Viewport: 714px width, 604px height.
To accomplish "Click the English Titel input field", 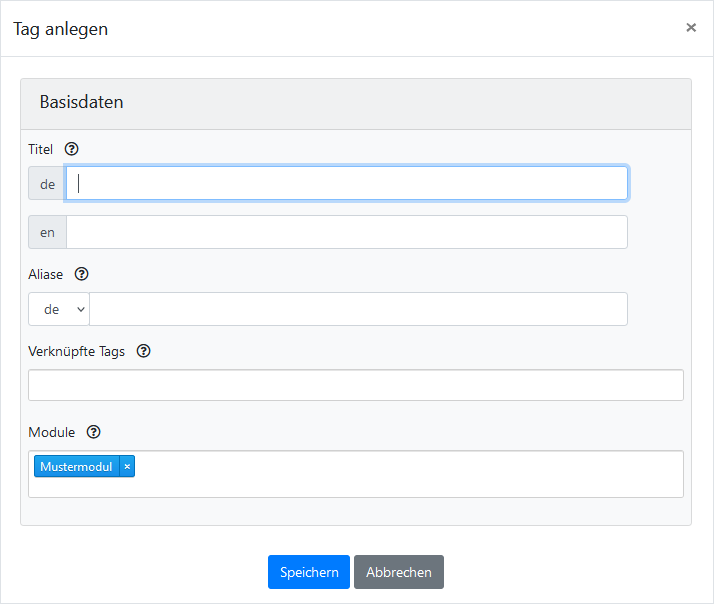I will point(346,232).
